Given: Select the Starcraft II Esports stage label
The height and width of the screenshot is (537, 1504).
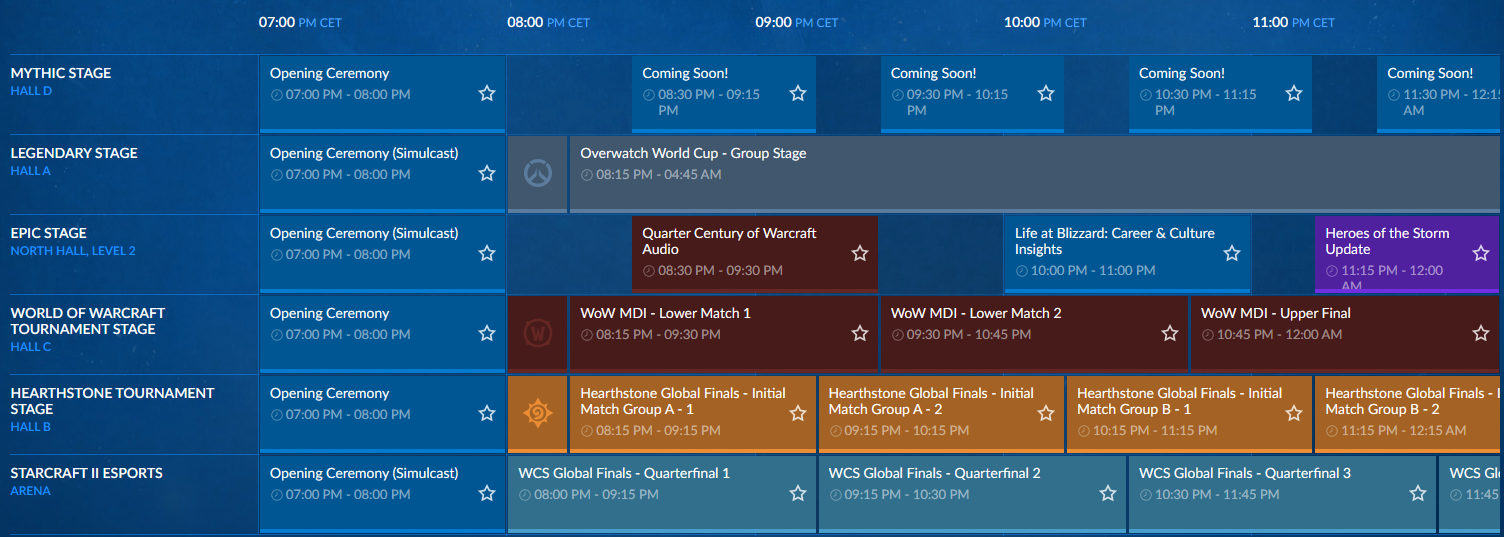Looking at the screenshot, I should point(86,473).
